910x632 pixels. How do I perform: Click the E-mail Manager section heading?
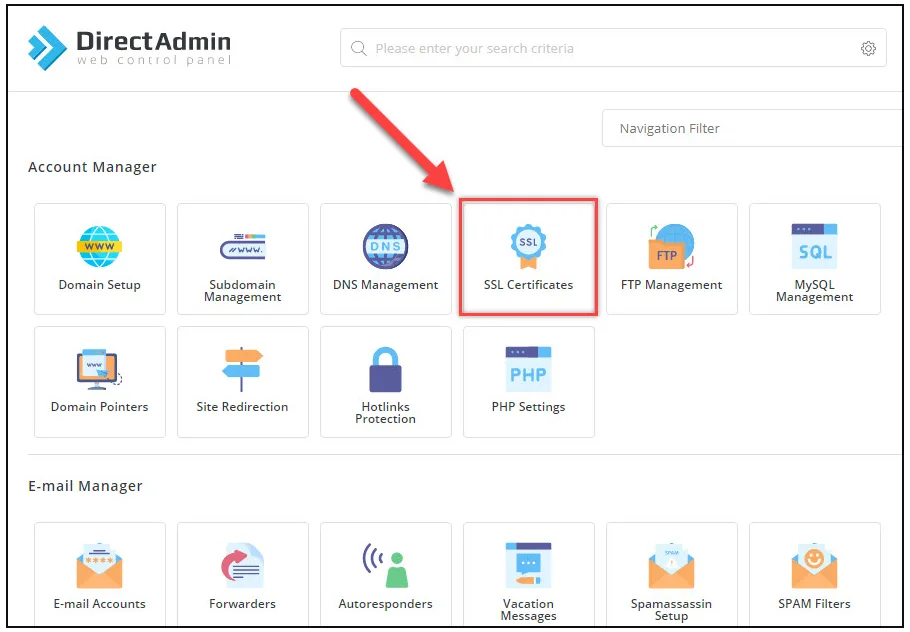(x=85, y=486)
